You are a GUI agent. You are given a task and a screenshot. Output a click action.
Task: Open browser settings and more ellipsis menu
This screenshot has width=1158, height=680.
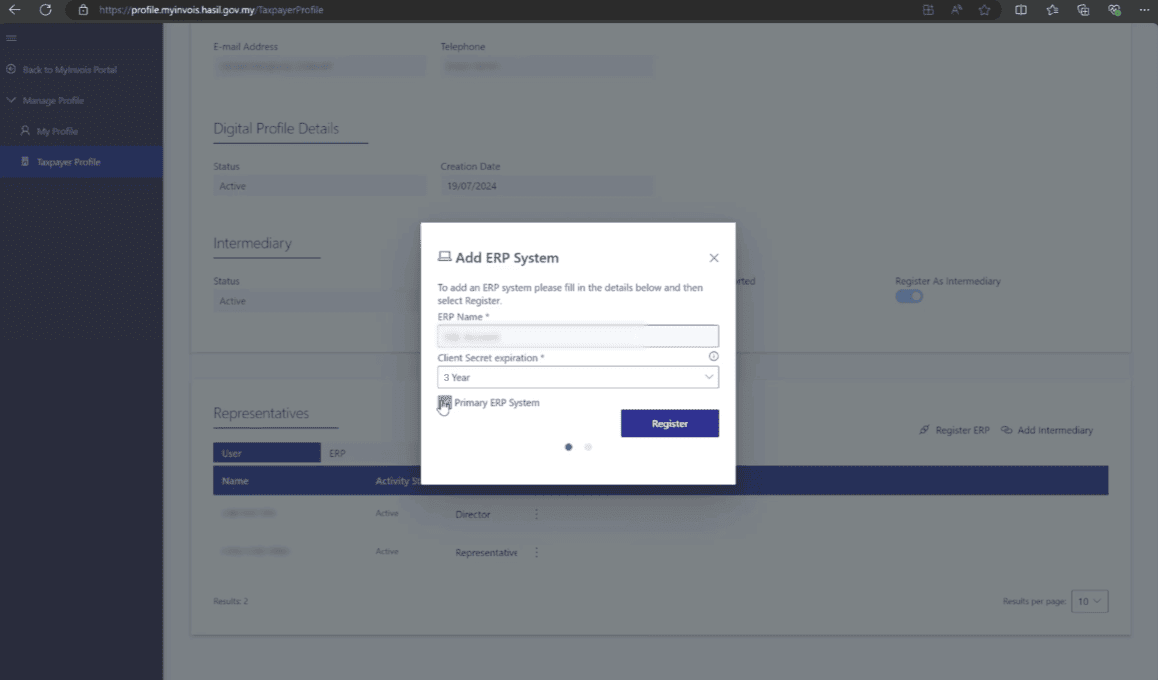tap(1144, 10)
